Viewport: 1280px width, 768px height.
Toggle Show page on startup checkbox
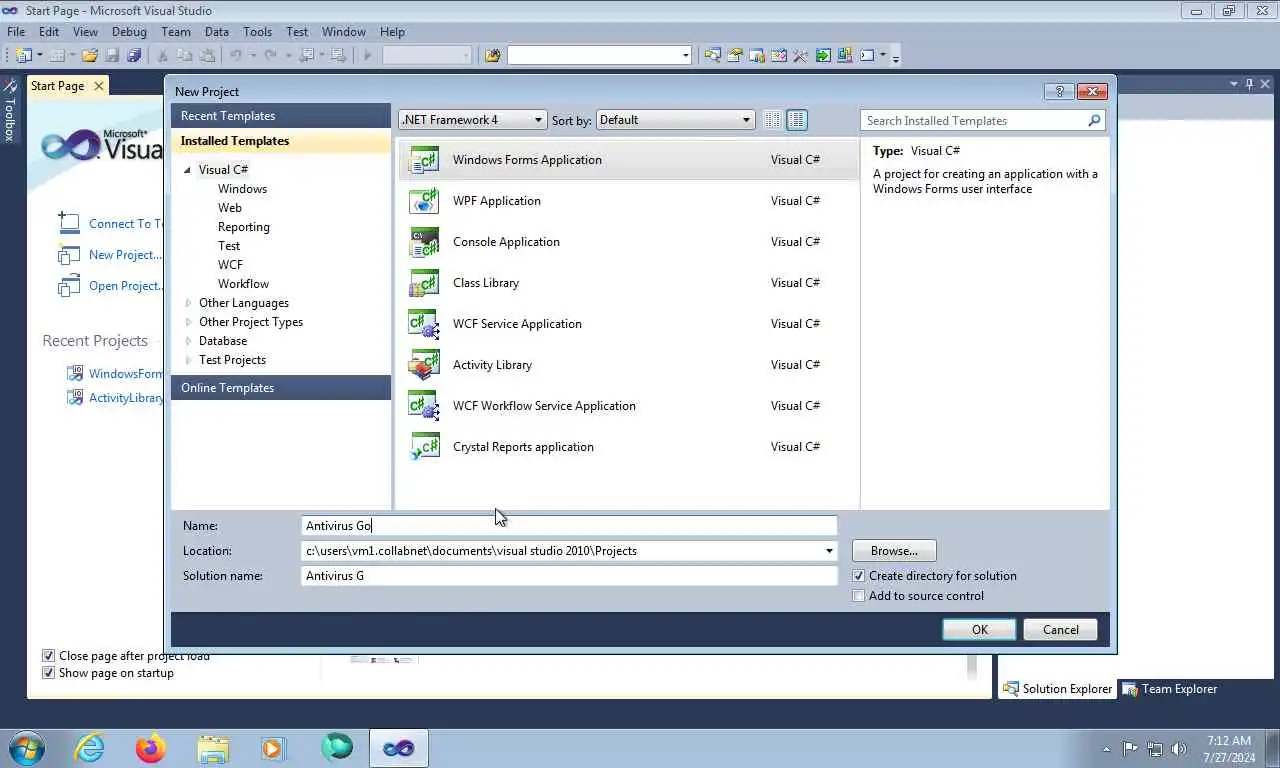[48, 673]
